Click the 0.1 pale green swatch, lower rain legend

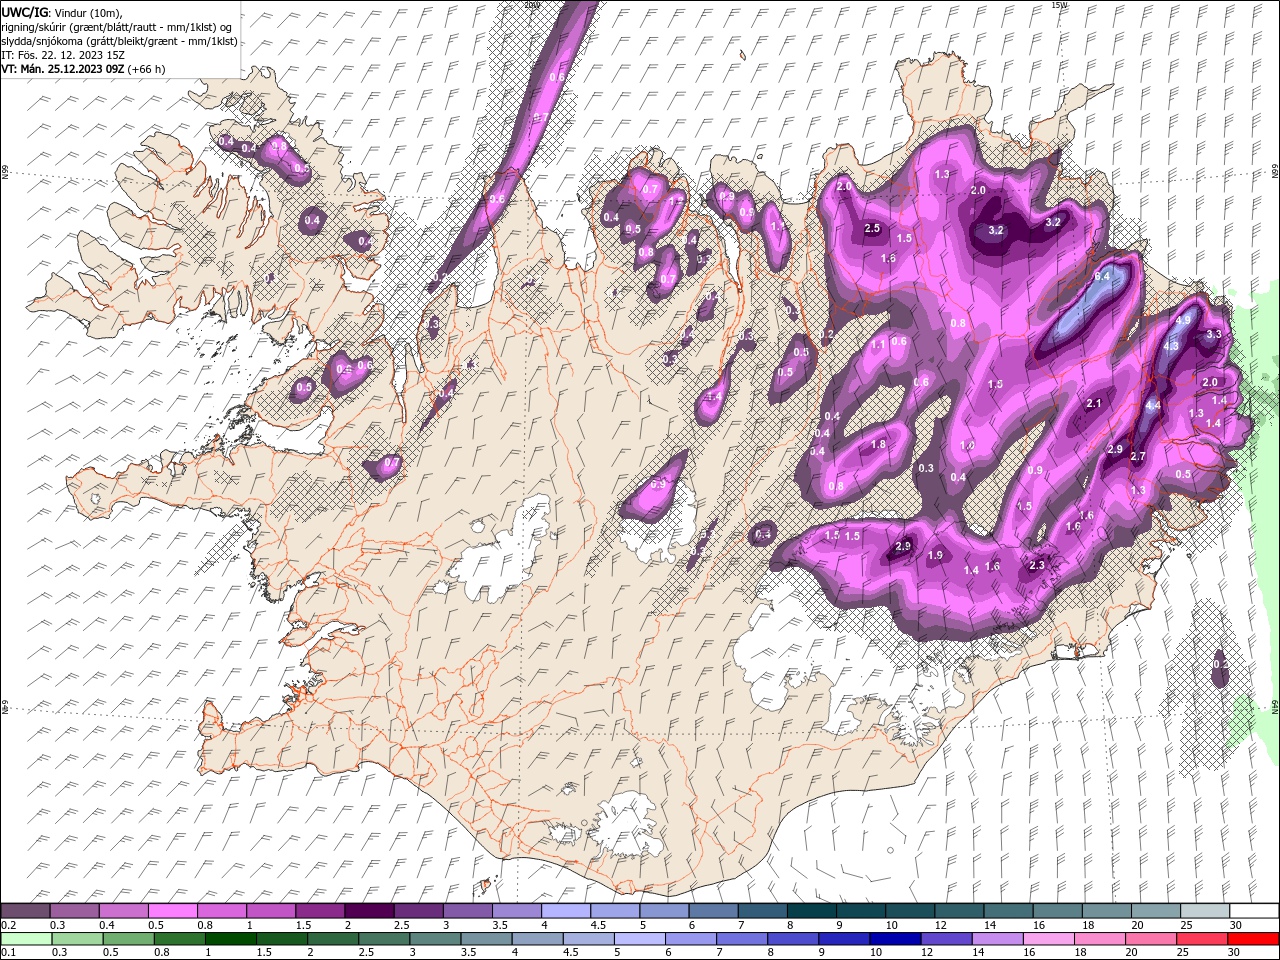click(26, 939)
